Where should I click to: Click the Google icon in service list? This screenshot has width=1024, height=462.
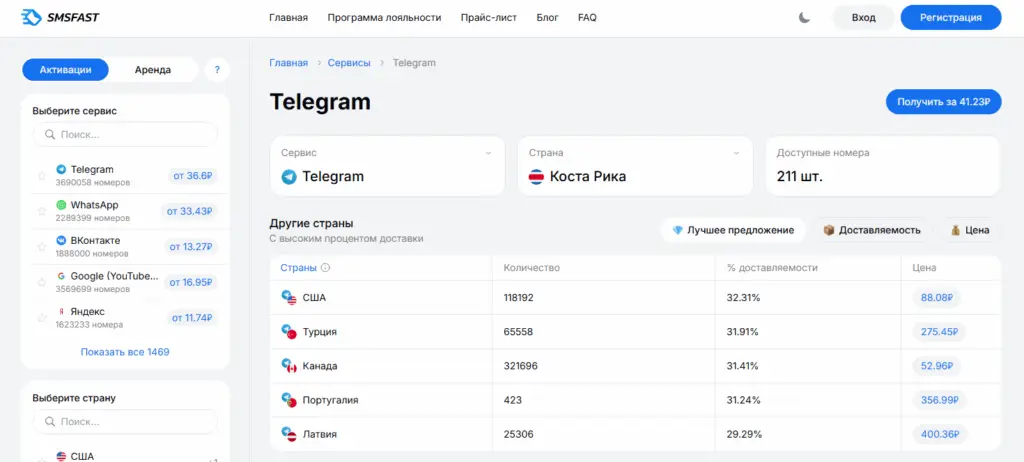tap(61, 276)
